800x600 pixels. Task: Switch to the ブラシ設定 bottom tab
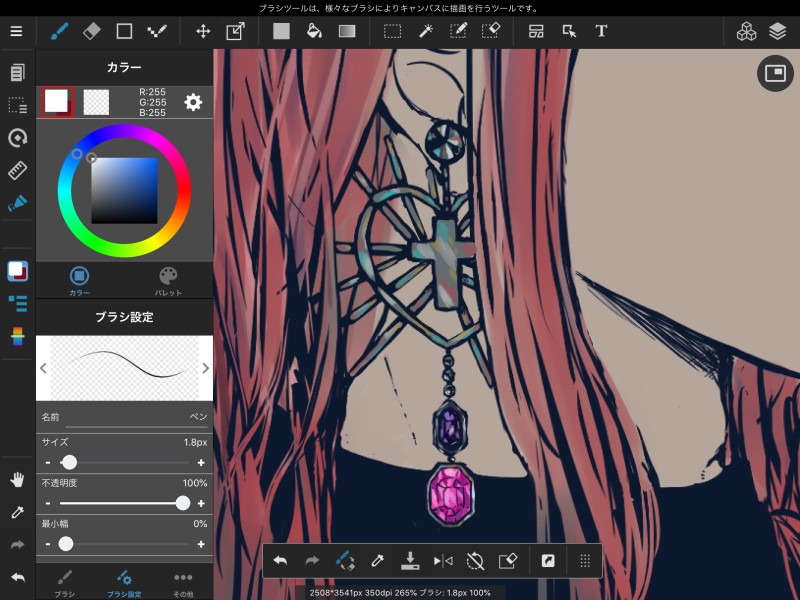[x=124, y=583]
